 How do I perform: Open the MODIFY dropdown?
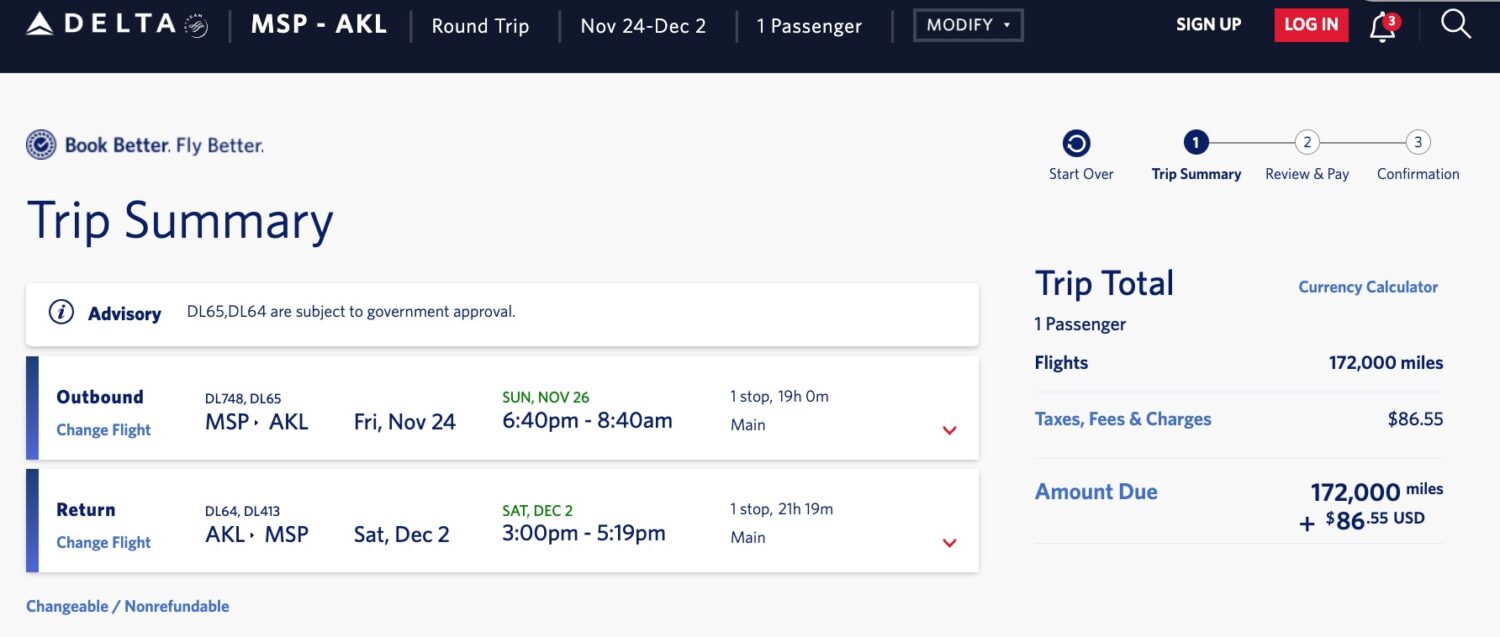pyautogui.click(x=967, y=24)
